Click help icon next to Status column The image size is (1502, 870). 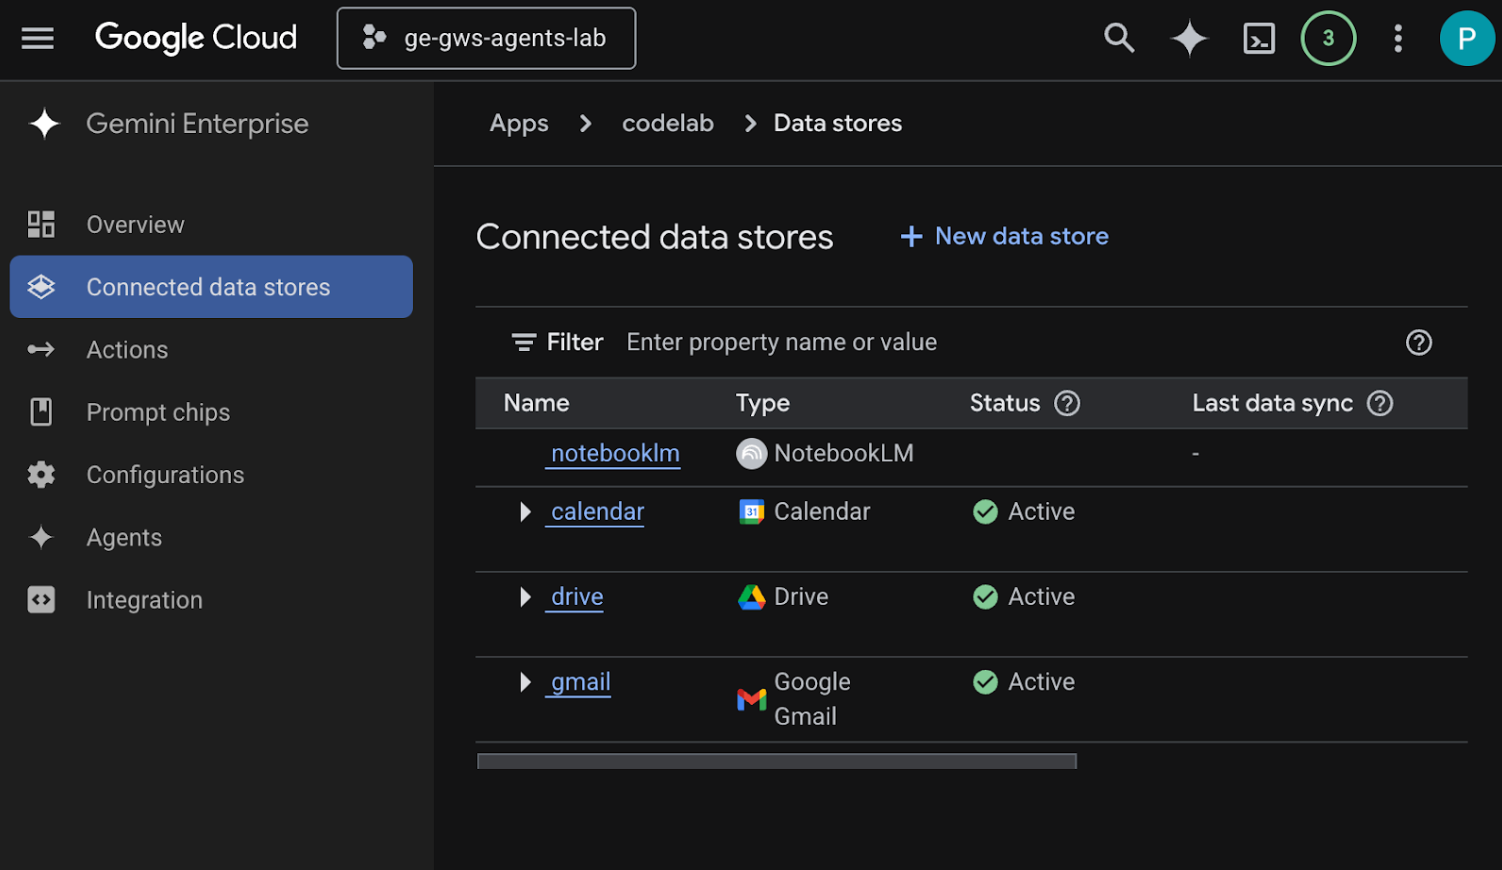tap(1067, 403)
